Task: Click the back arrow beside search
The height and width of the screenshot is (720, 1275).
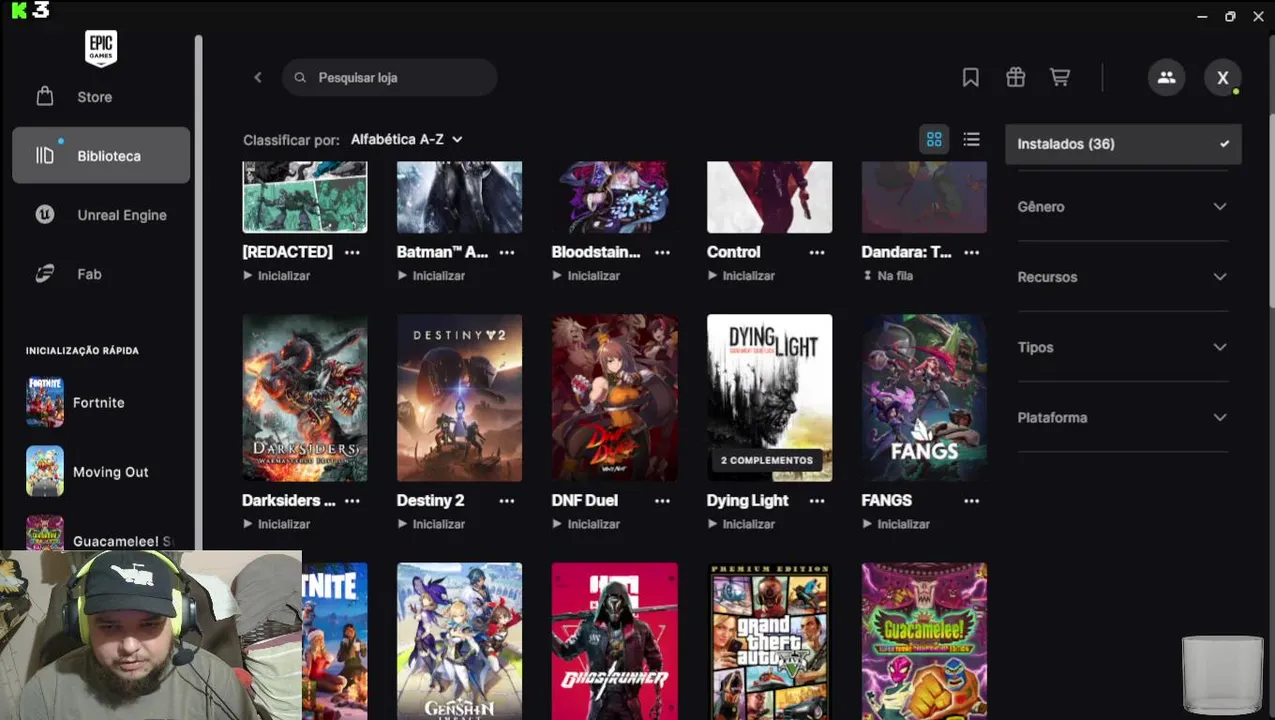Action: (x=258, y=77)
